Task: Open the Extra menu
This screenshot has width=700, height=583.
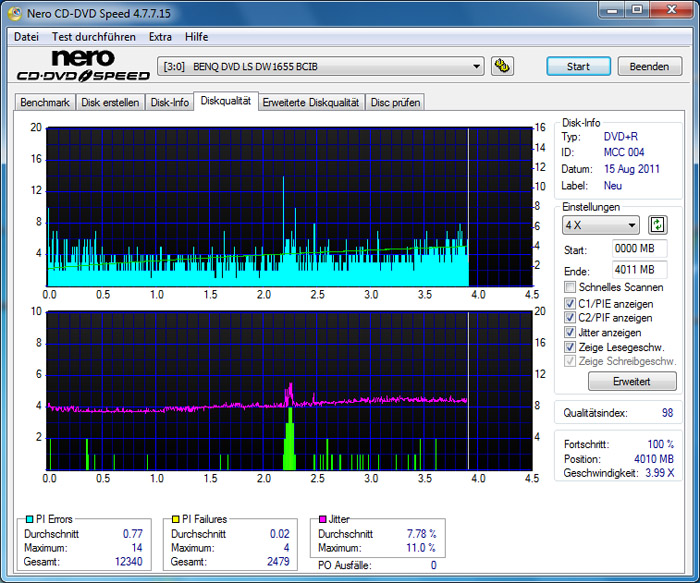Action: [x=160, y=37]
